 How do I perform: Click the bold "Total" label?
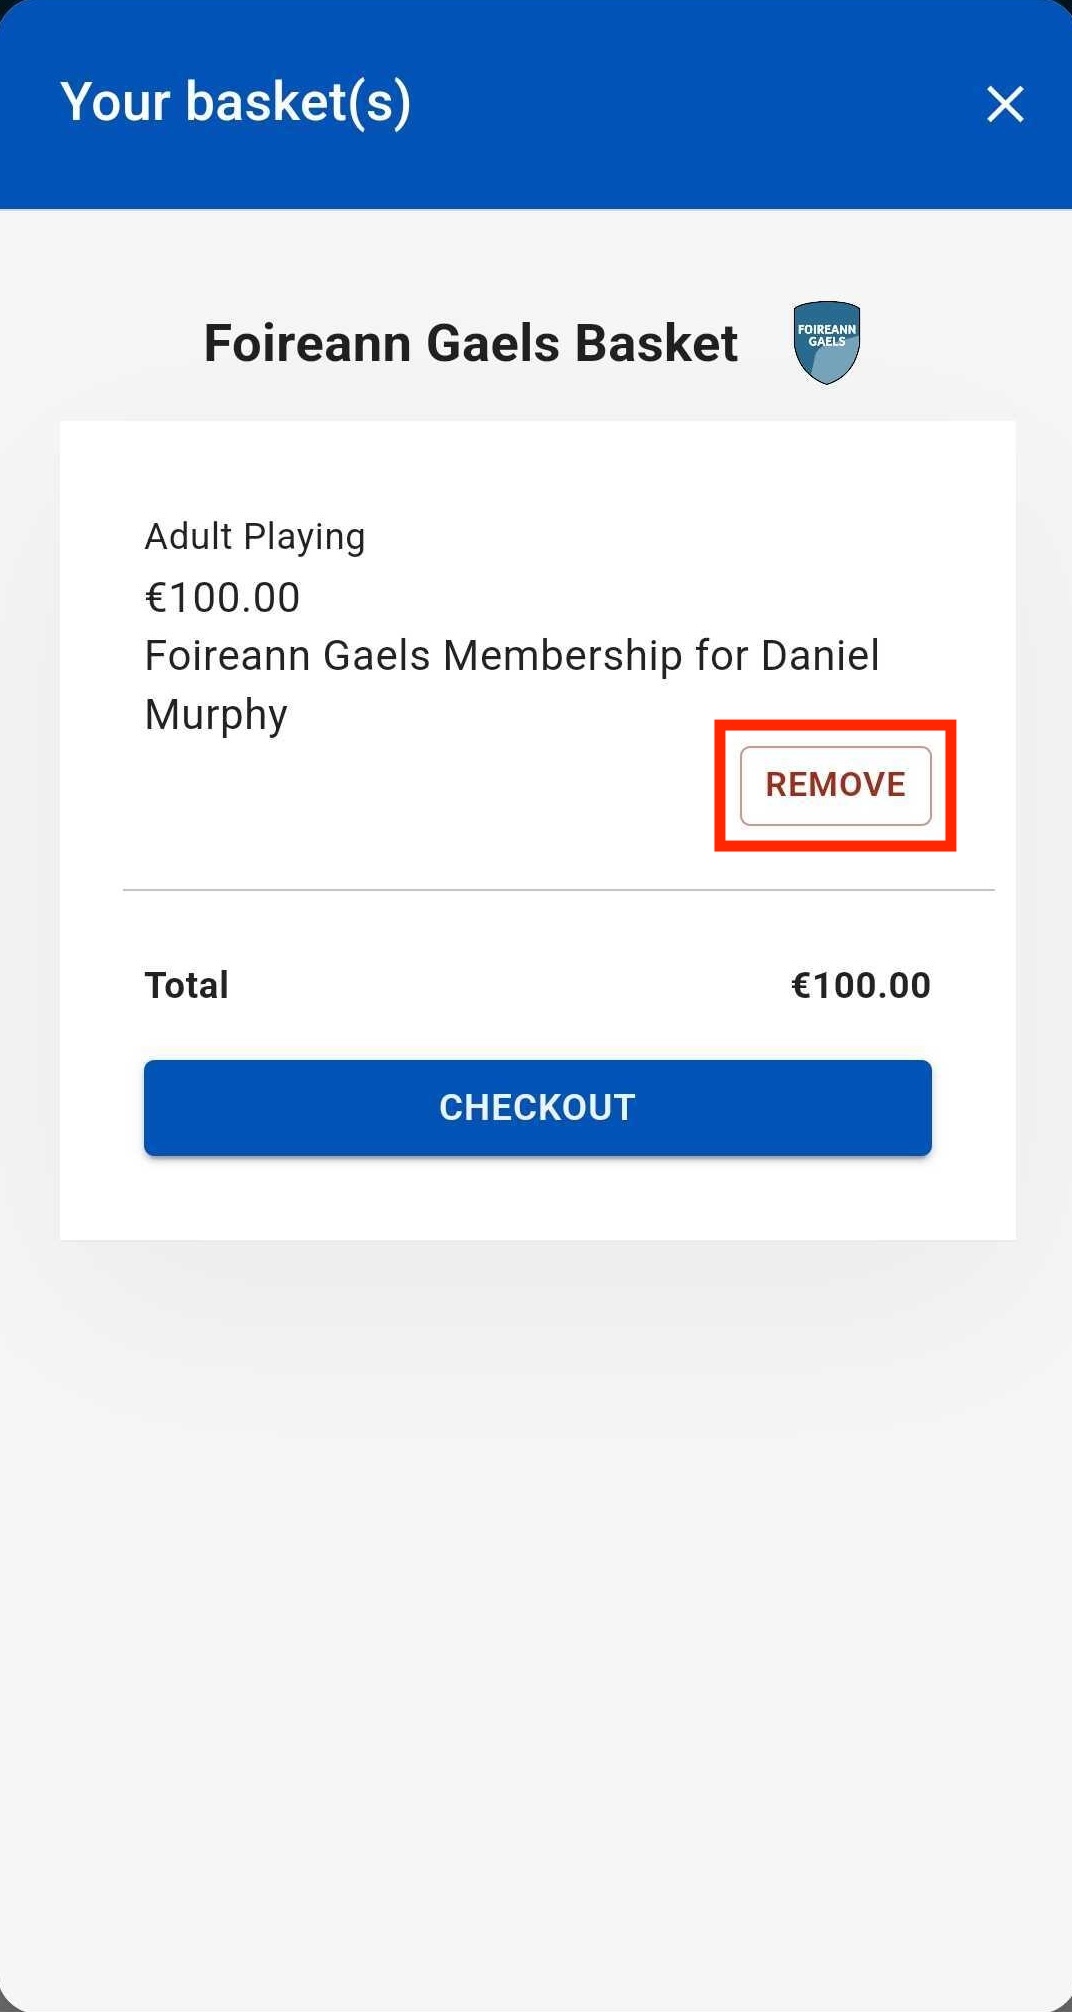click(x=187, y=985)
